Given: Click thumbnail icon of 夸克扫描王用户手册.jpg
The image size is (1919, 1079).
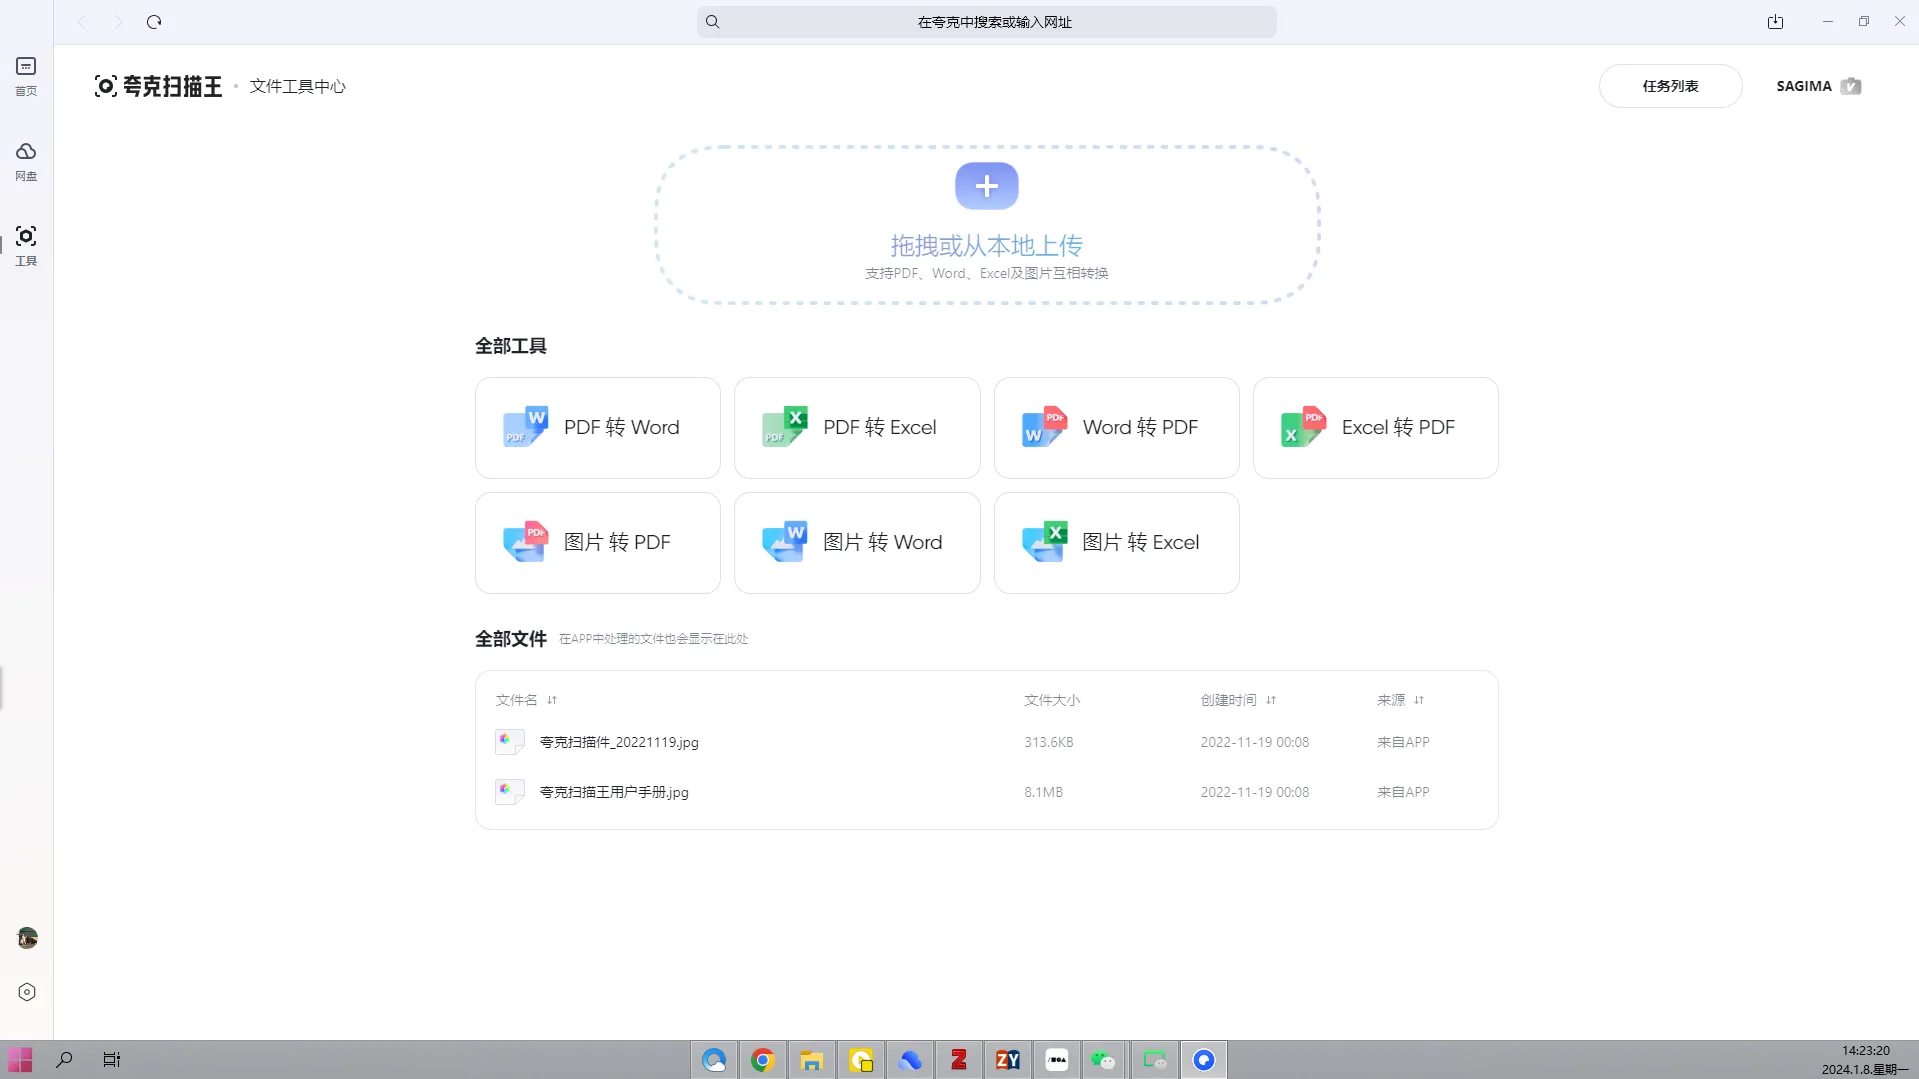Looking at the screenshot, I should (509, 791).
